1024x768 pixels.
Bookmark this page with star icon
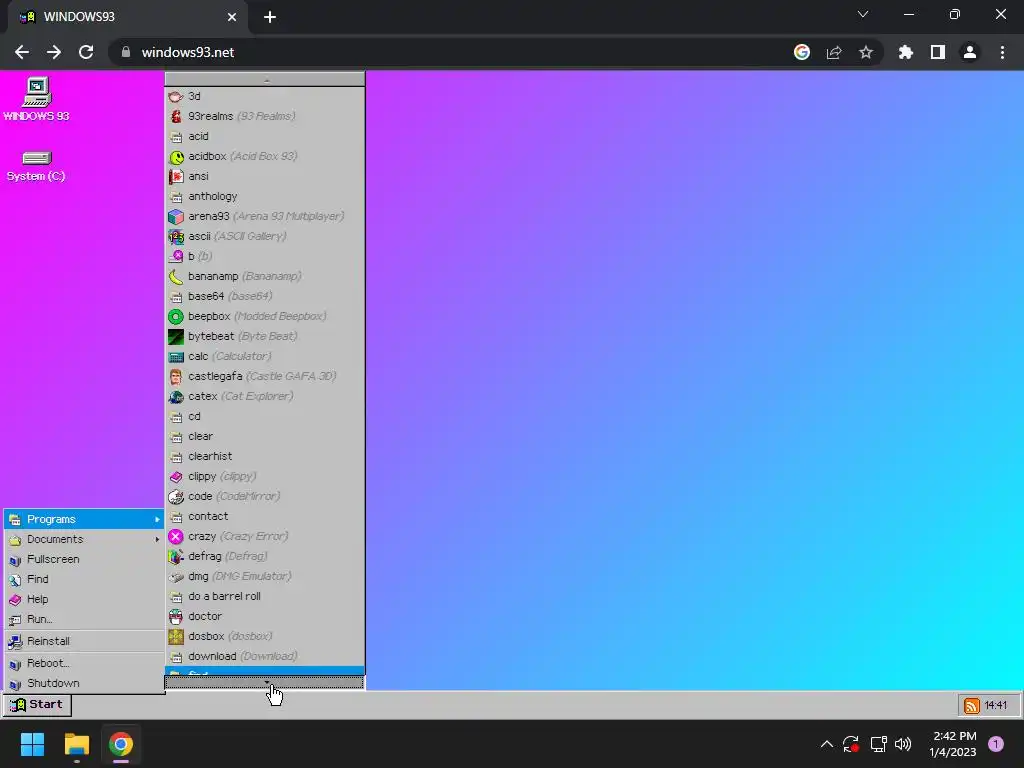(866, 52)
